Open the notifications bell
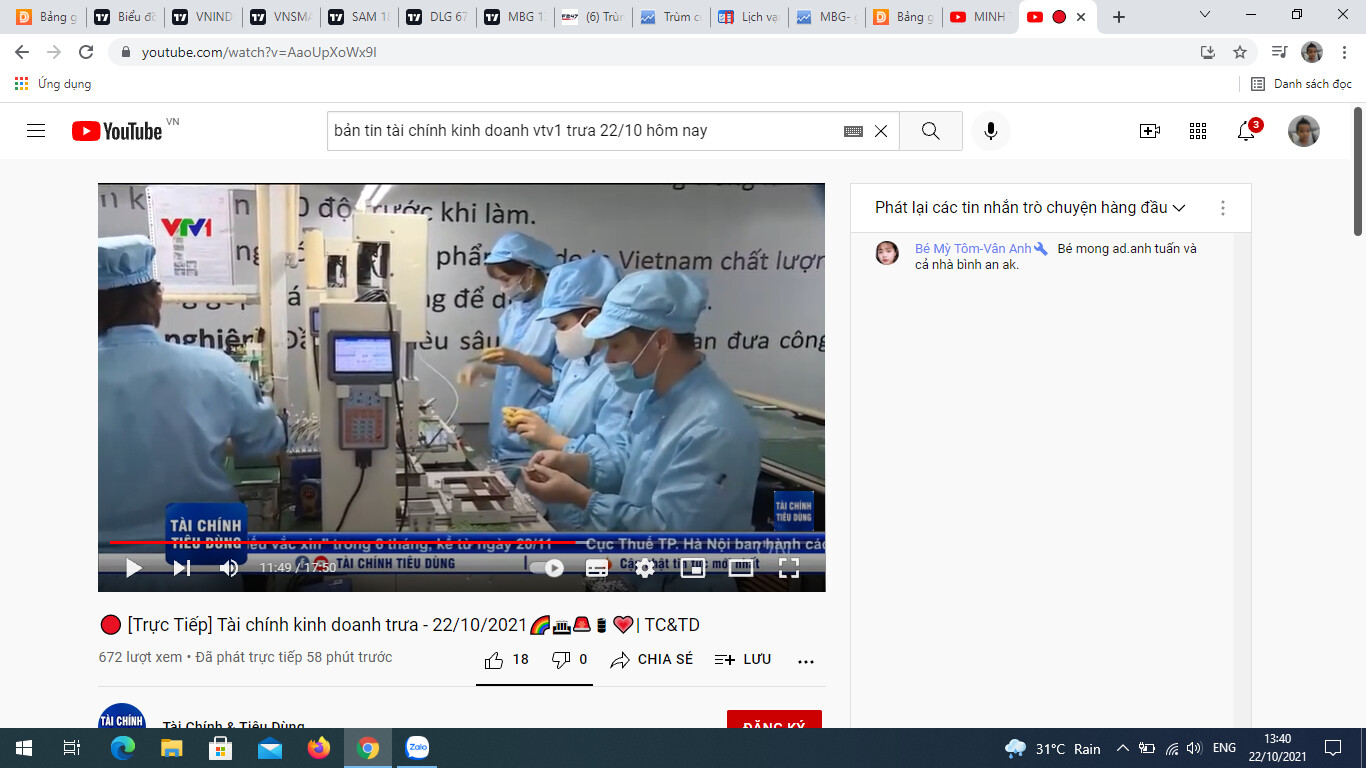 [1247, 131]
